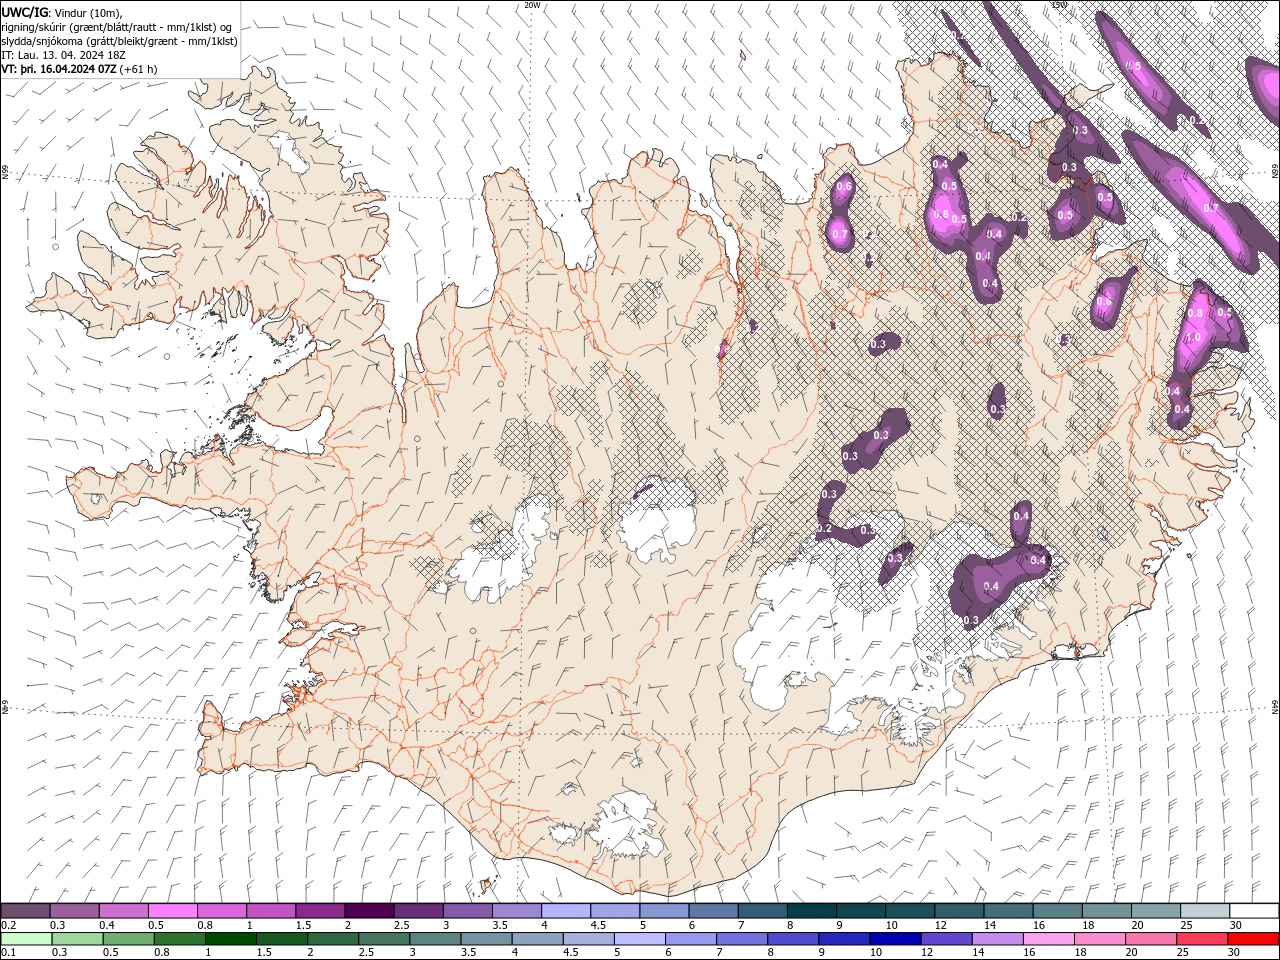Click the violet 12–14 swatch on the green scale

945,939
